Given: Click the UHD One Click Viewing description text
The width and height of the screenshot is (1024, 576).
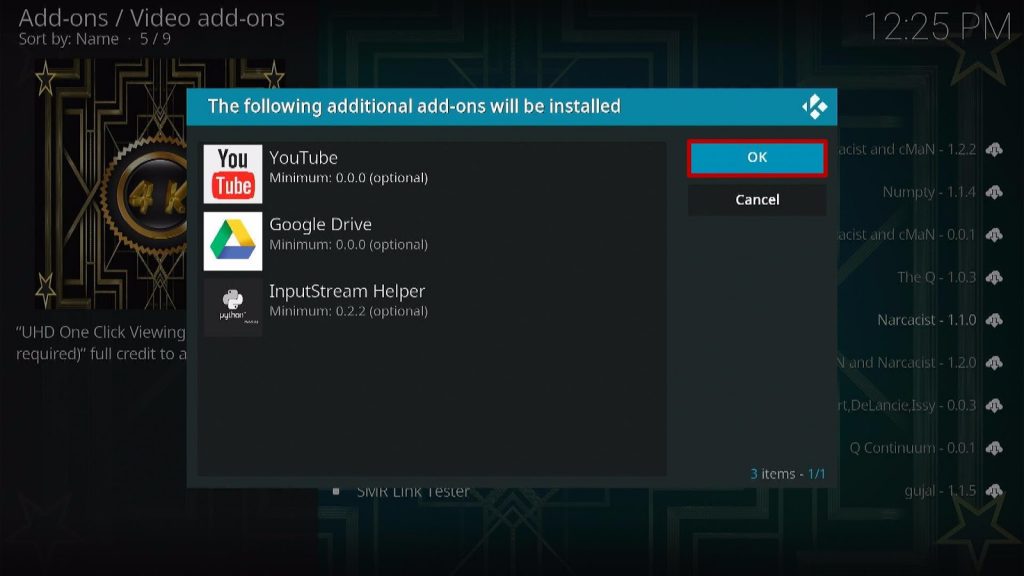Looking at the screenshot, I should click(101, 343).
